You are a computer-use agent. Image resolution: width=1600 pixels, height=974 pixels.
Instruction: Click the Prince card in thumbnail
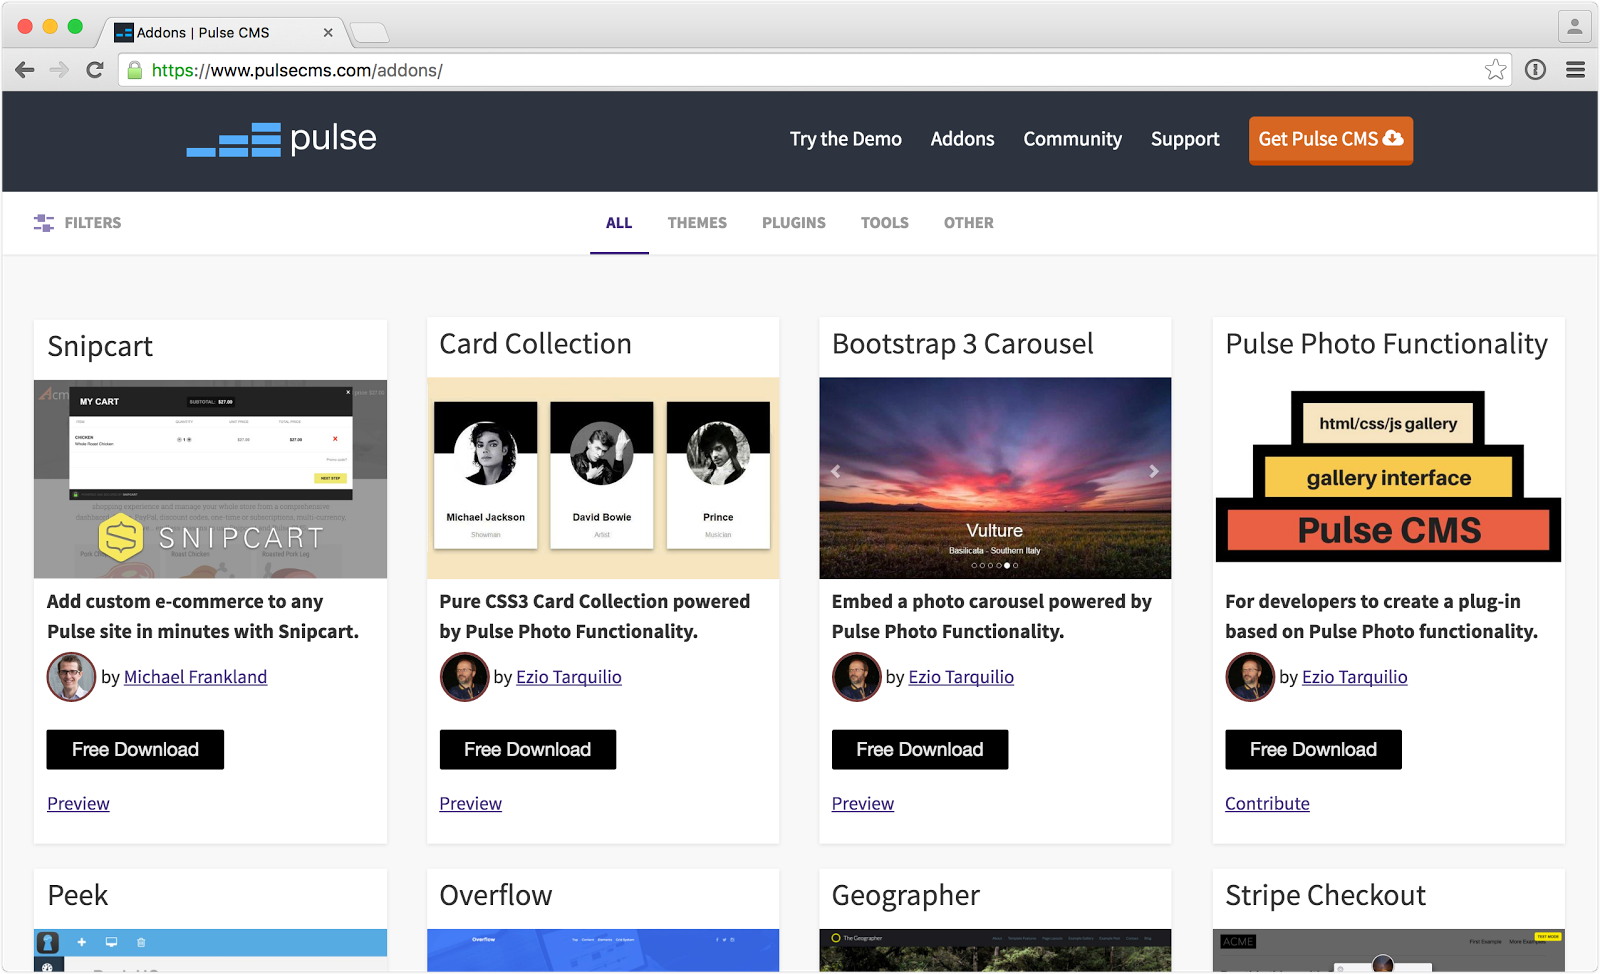[718, 475]
